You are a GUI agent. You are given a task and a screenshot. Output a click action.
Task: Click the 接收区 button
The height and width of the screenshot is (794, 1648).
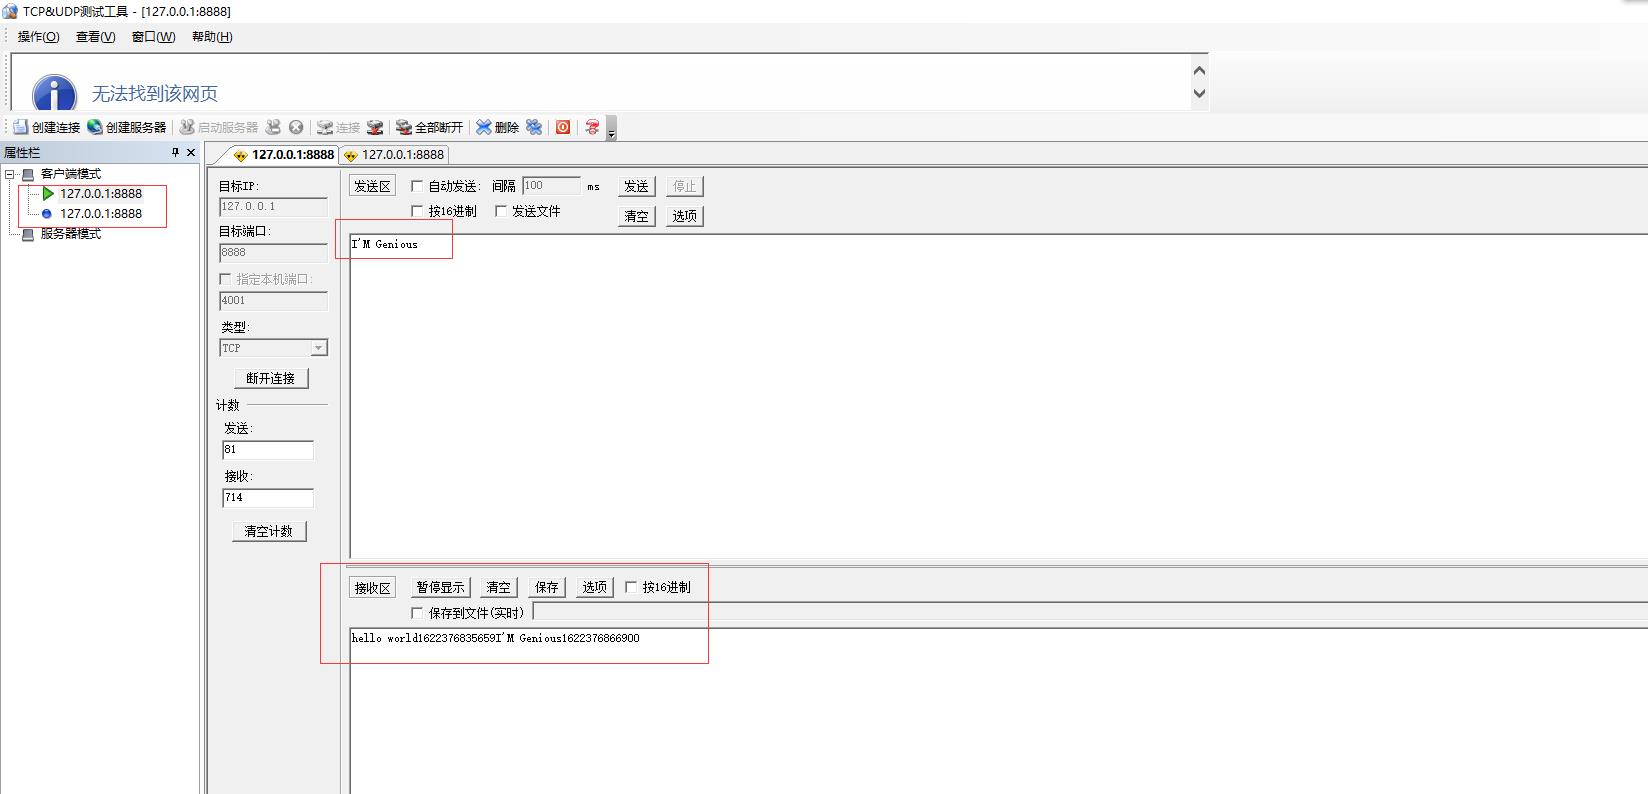372,588
